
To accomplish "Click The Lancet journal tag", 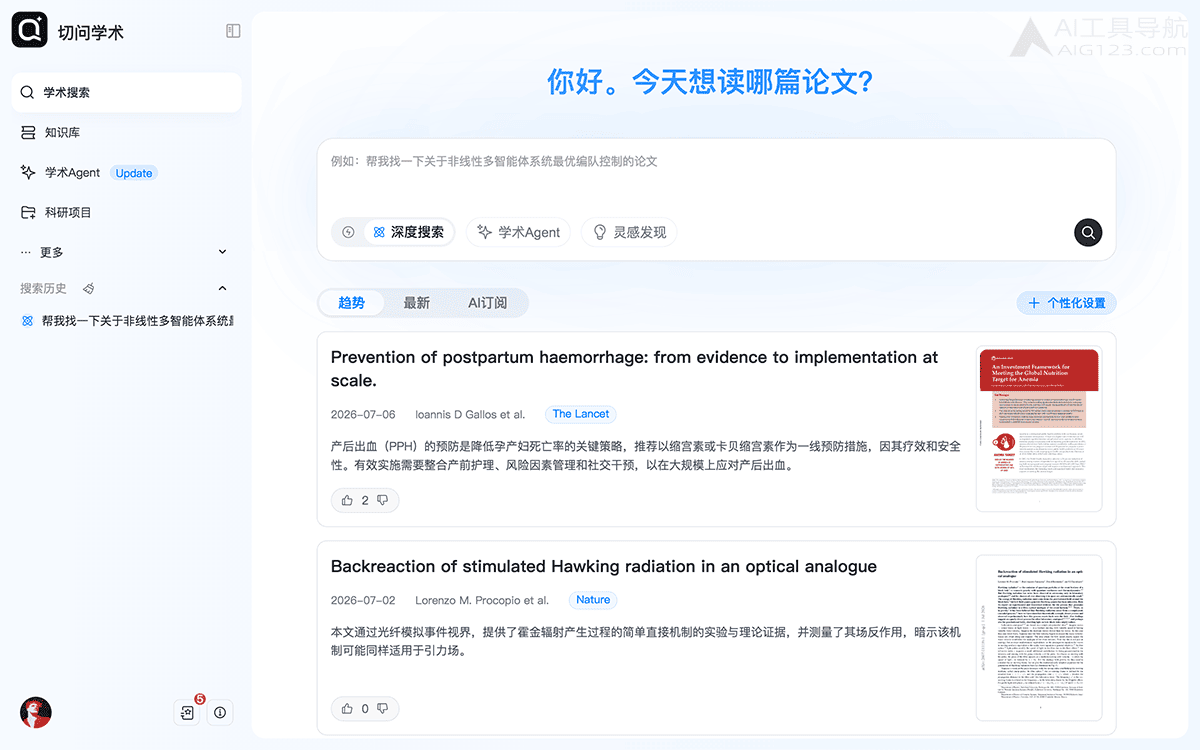I will [581, 414].
